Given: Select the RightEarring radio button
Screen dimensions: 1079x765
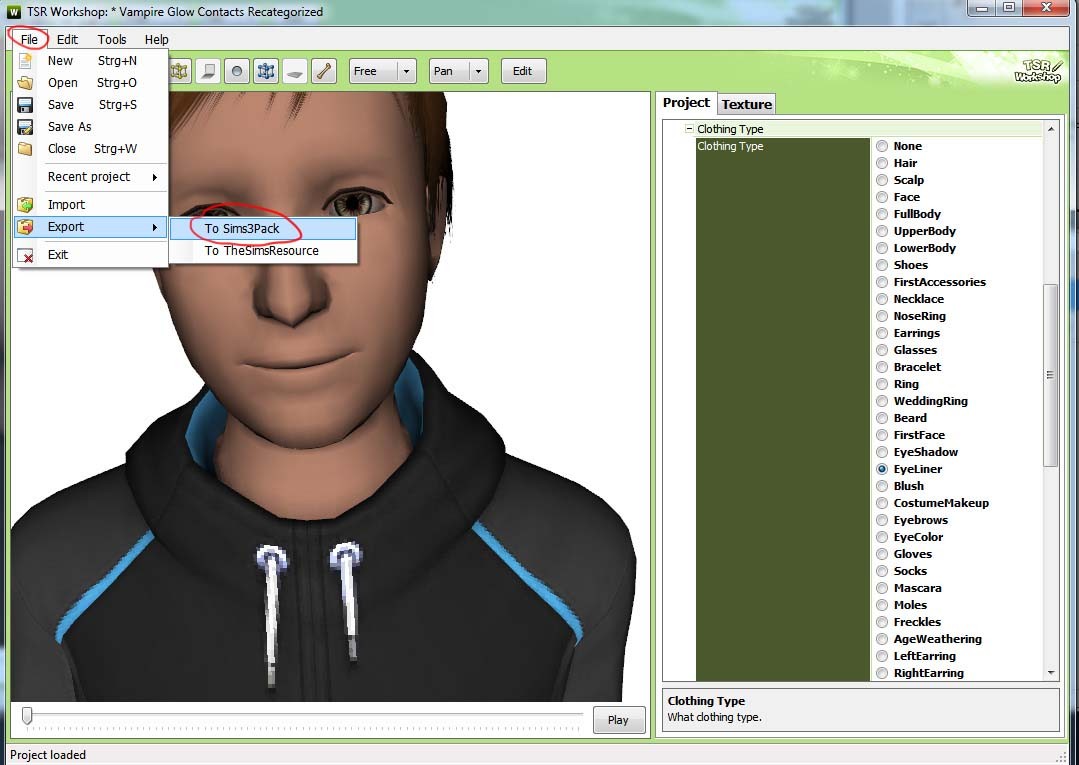Looking at the screenshot, I should click(x=882, y=673).
